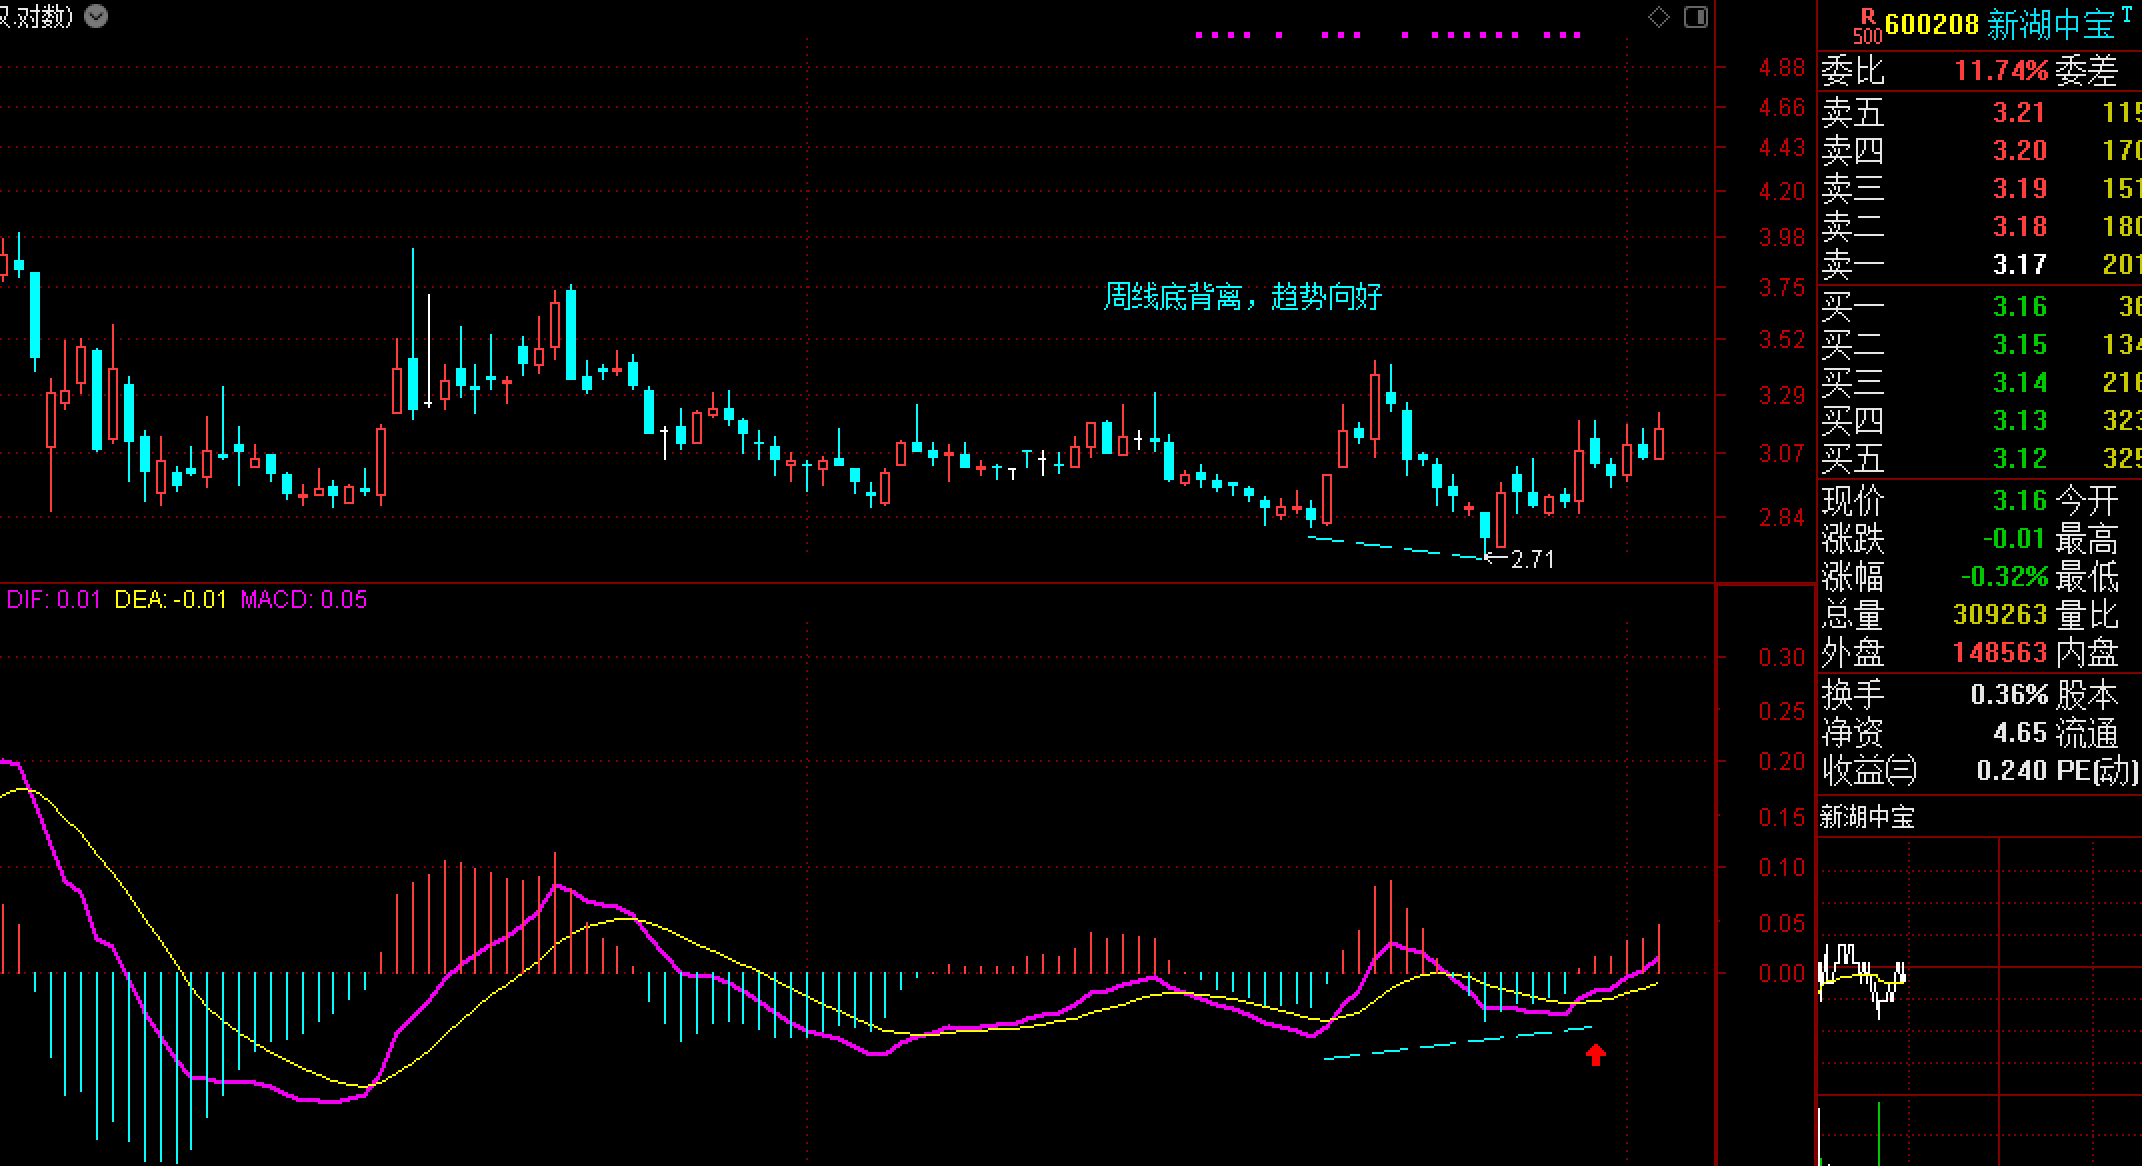The width and height of the screenshot is (2142, 1166).
Task: Click the 最高 label
Action: point(2087,540)
